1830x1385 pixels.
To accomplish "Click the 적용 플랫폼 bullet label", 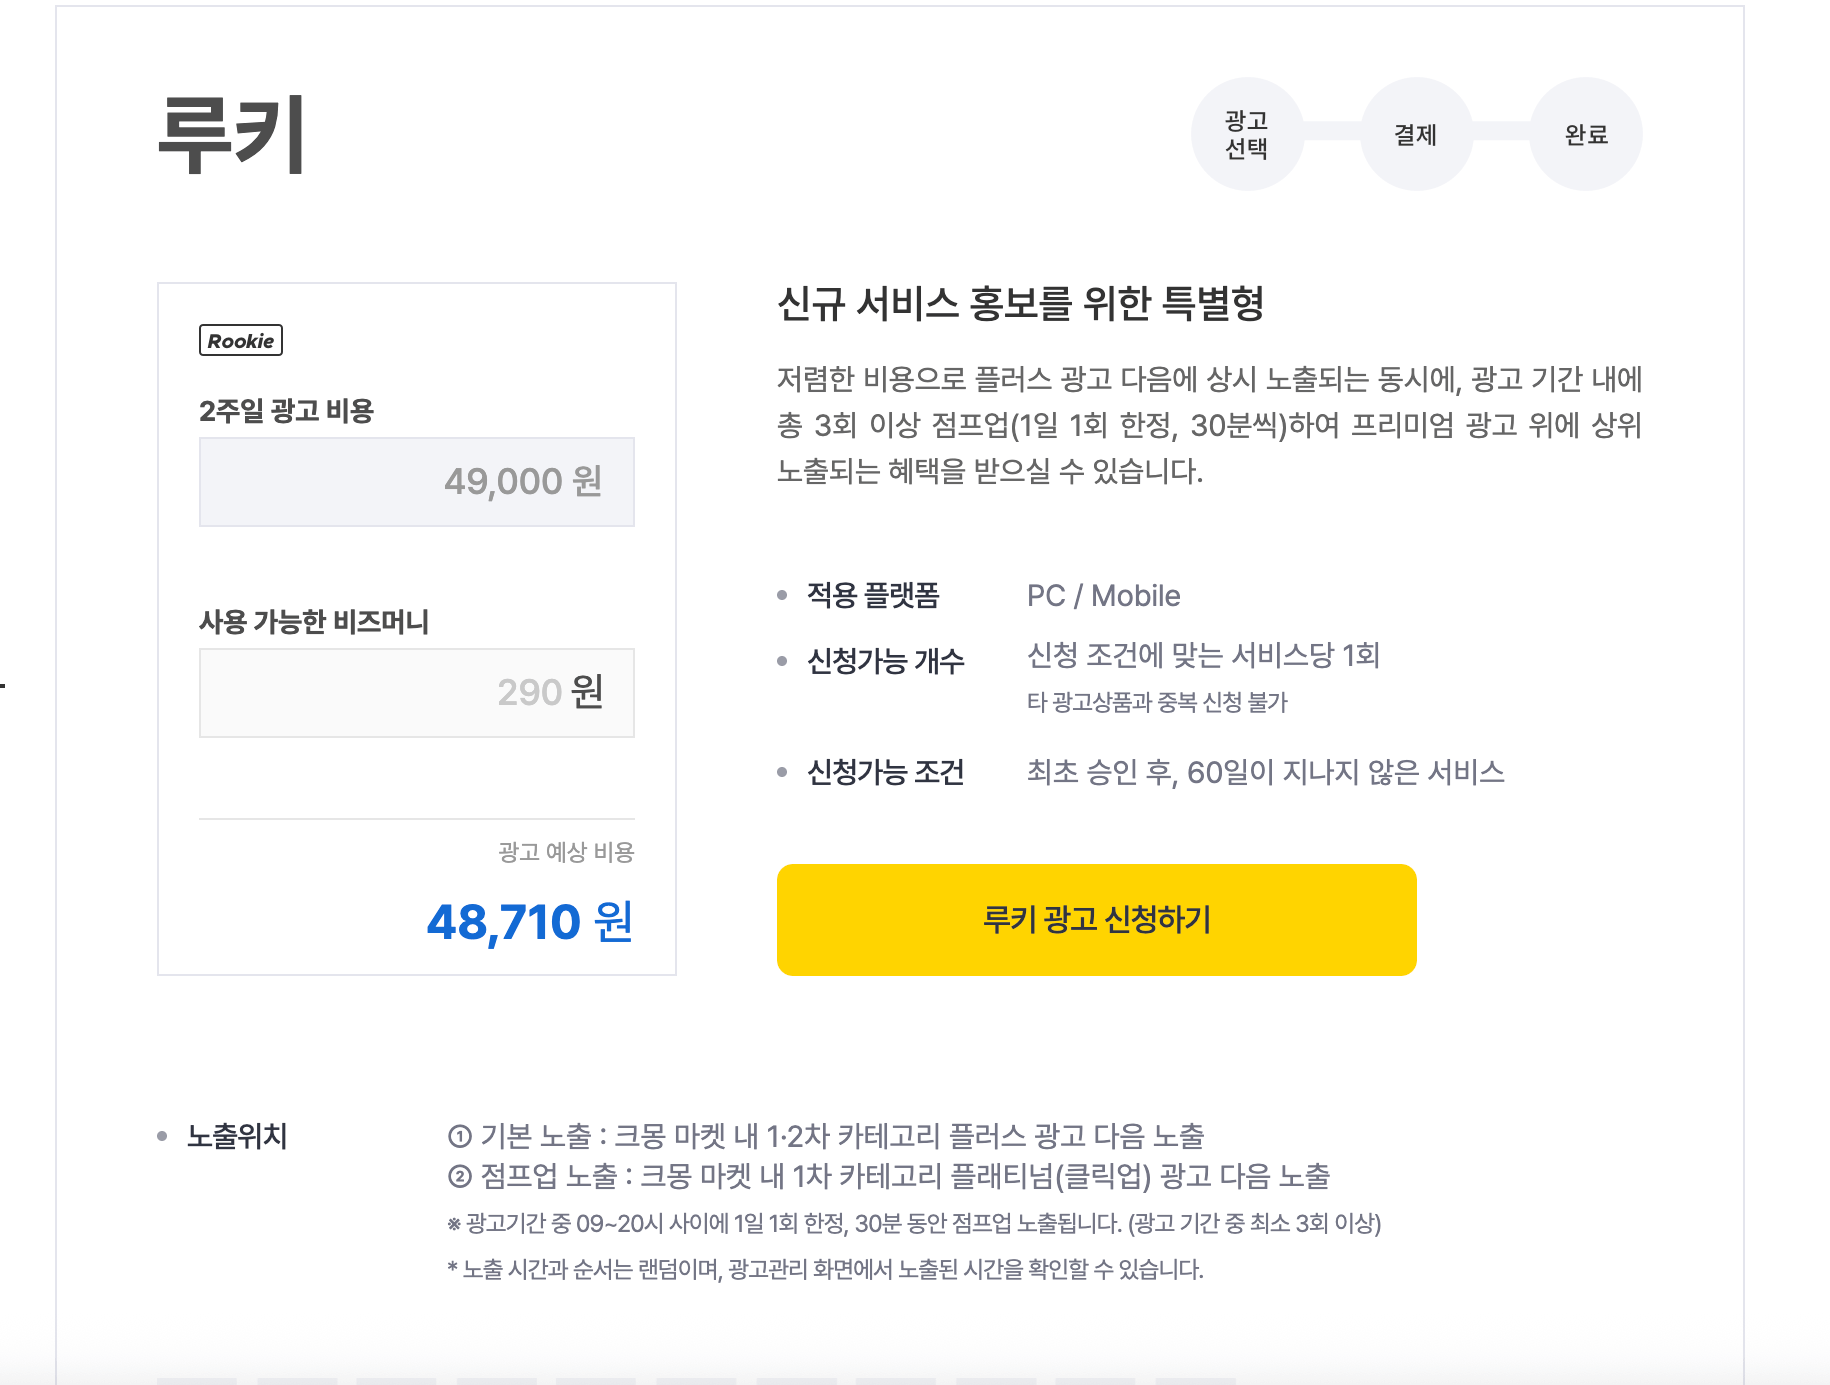I will (873, 595).
